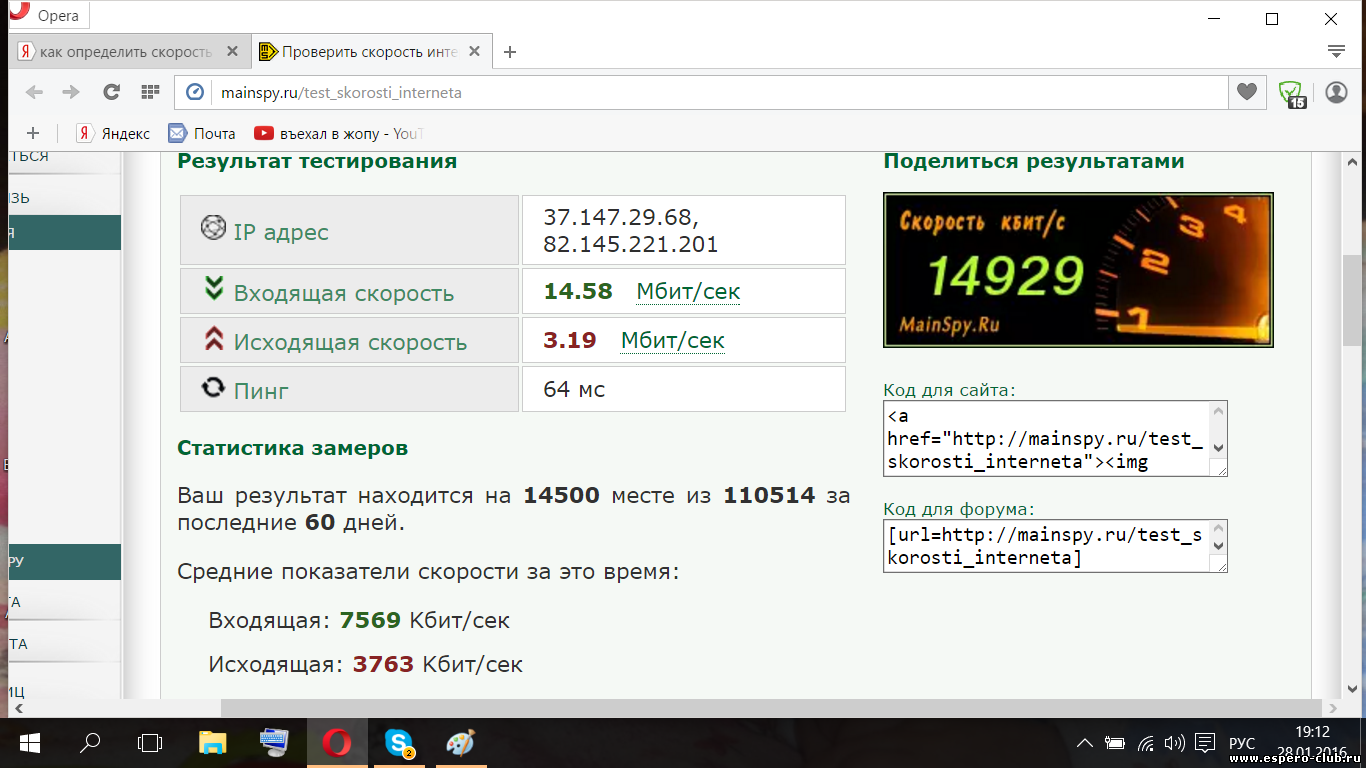Open the Яндекс bookmark

click(114, 133)
